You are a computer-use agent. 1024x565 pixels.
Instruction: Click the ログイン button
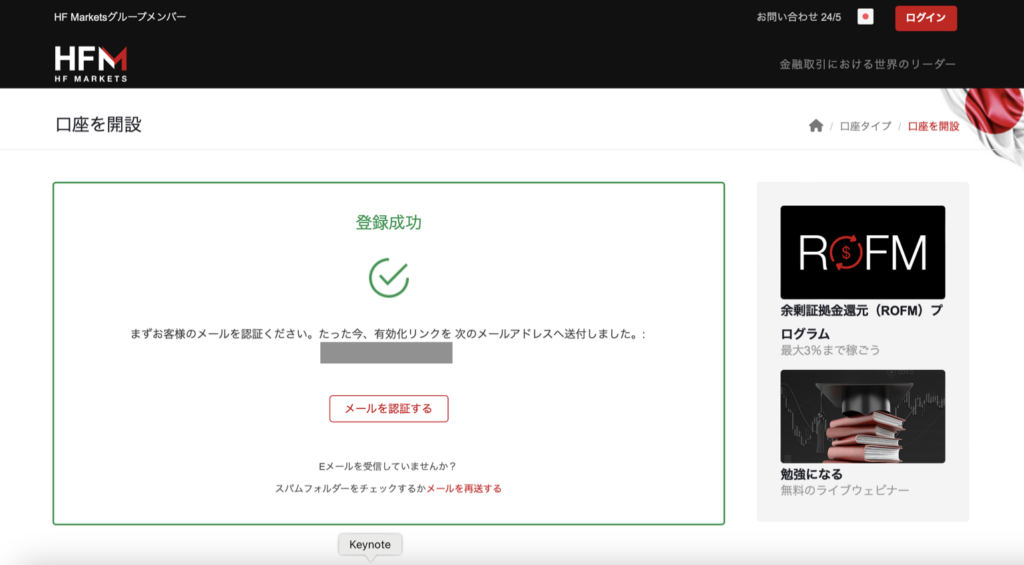[925, 18]
